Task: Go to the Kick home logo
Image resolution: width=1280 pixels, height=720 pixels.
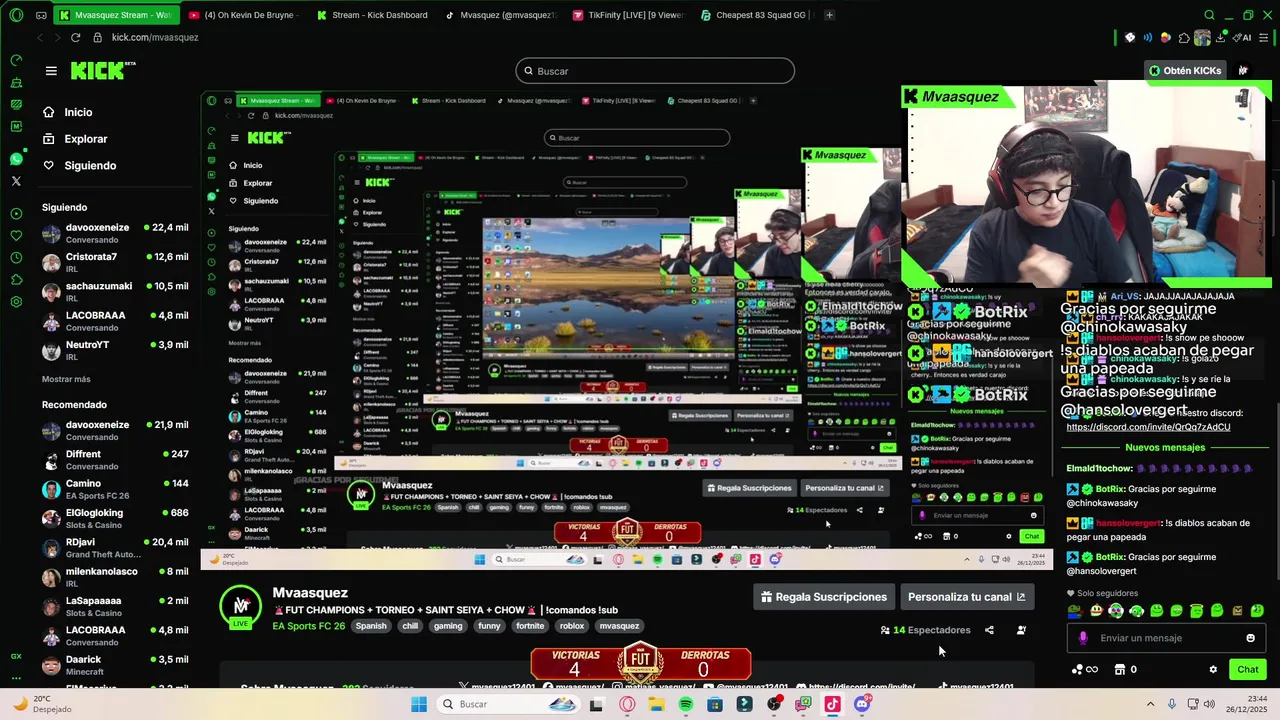Action: [102, 71]
